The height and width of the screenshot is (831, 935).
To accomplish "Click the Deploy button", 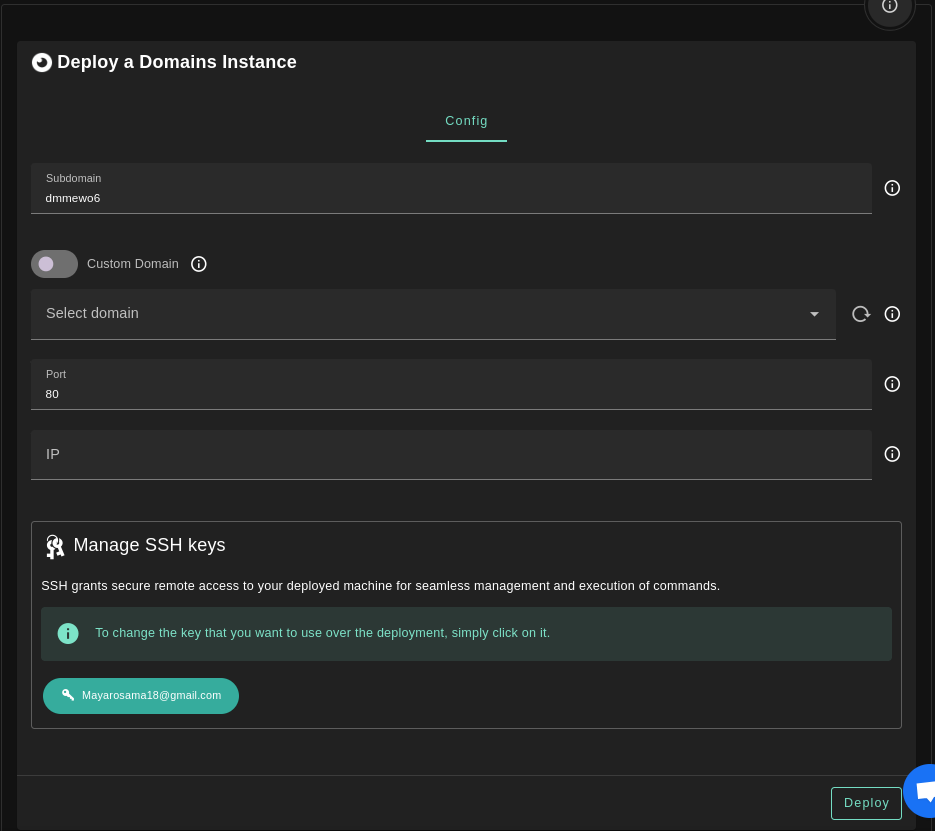I will 866,803.
